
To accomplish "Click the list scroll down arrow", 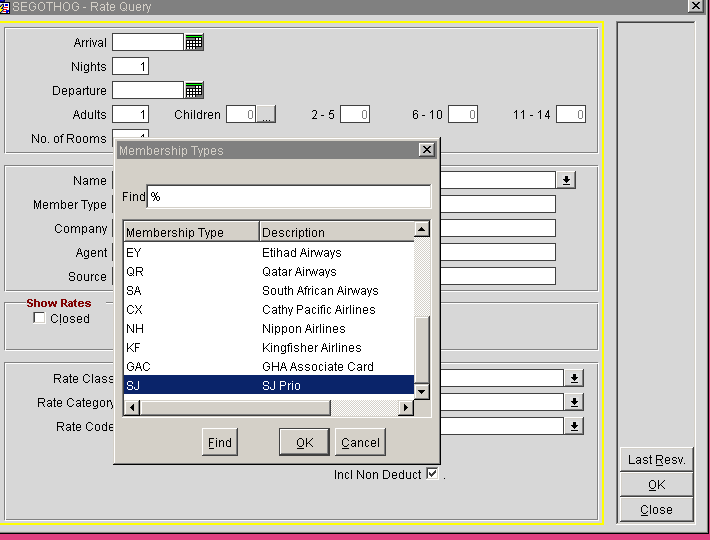I will tap(422, 391).
